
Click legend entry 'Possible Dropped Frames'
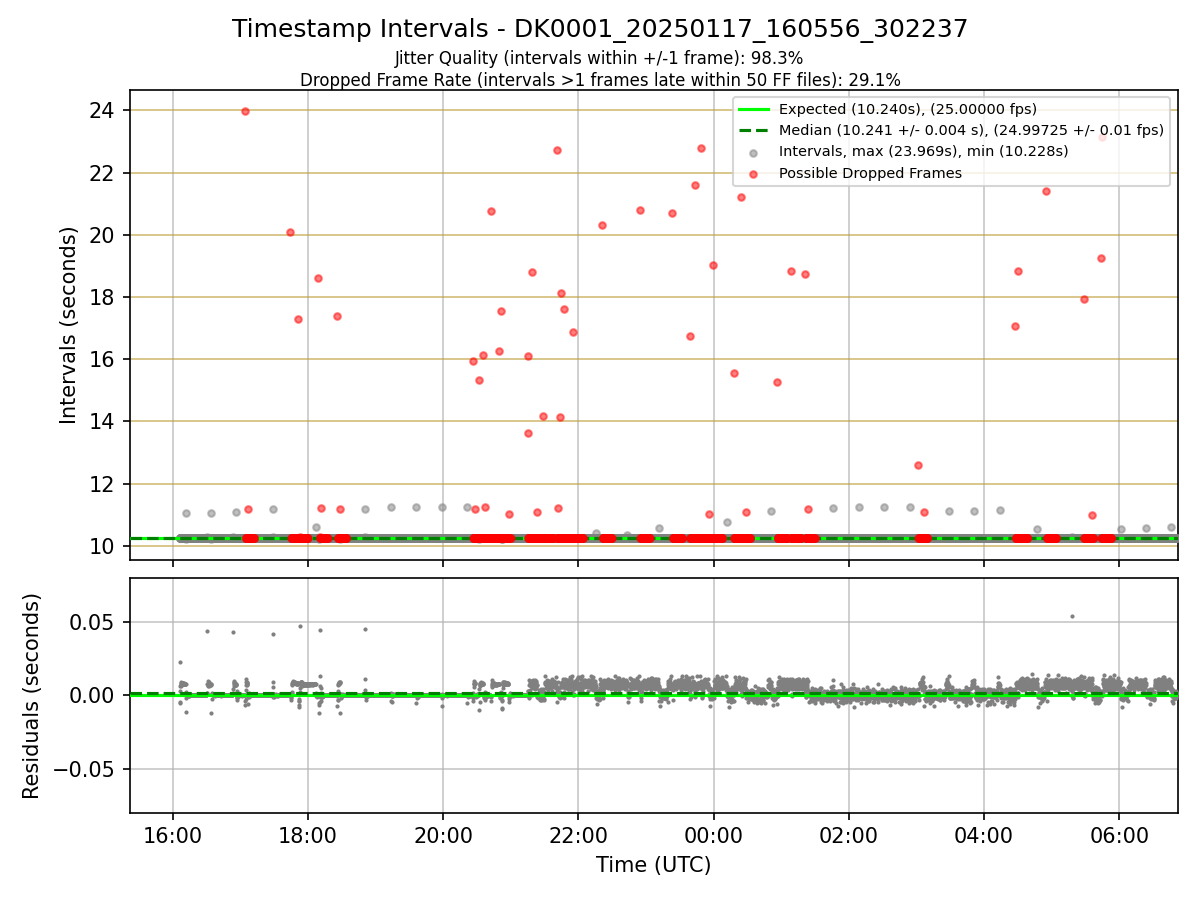click(870, 173)
